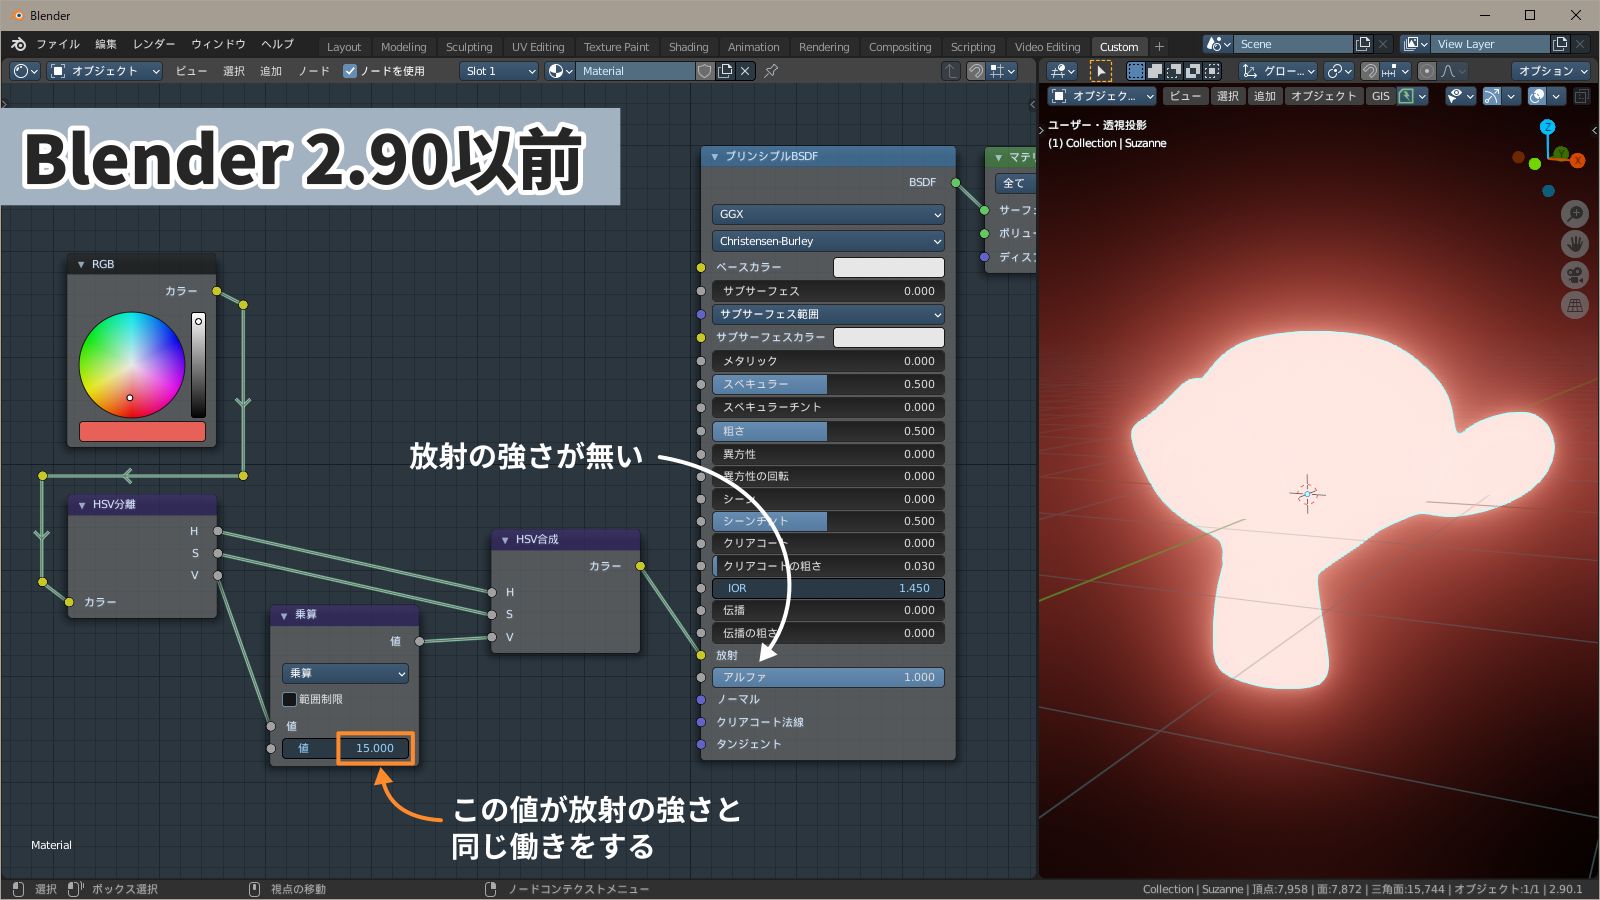Collapse the HSV合成 node triangle

click(x=505, y=540)
